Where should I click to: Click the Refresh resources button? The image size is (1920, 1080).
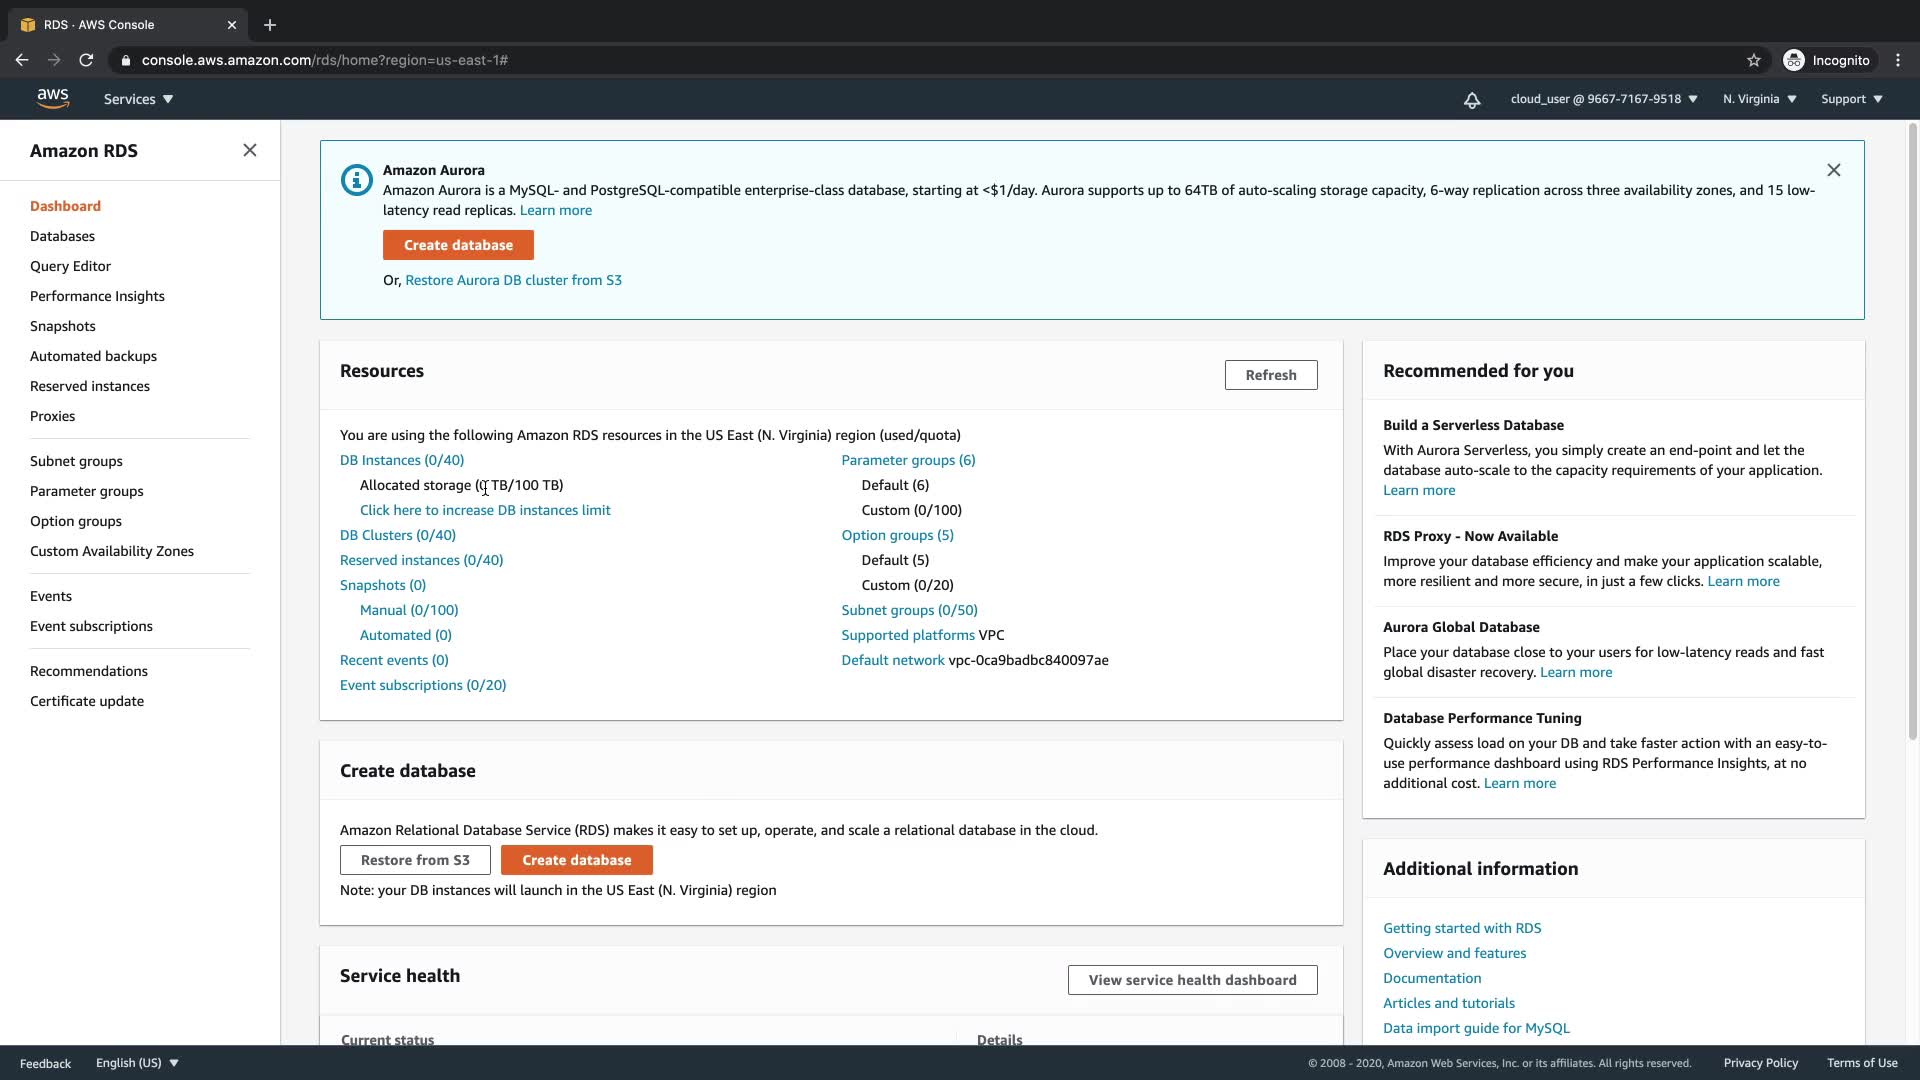click(1270, 375)
